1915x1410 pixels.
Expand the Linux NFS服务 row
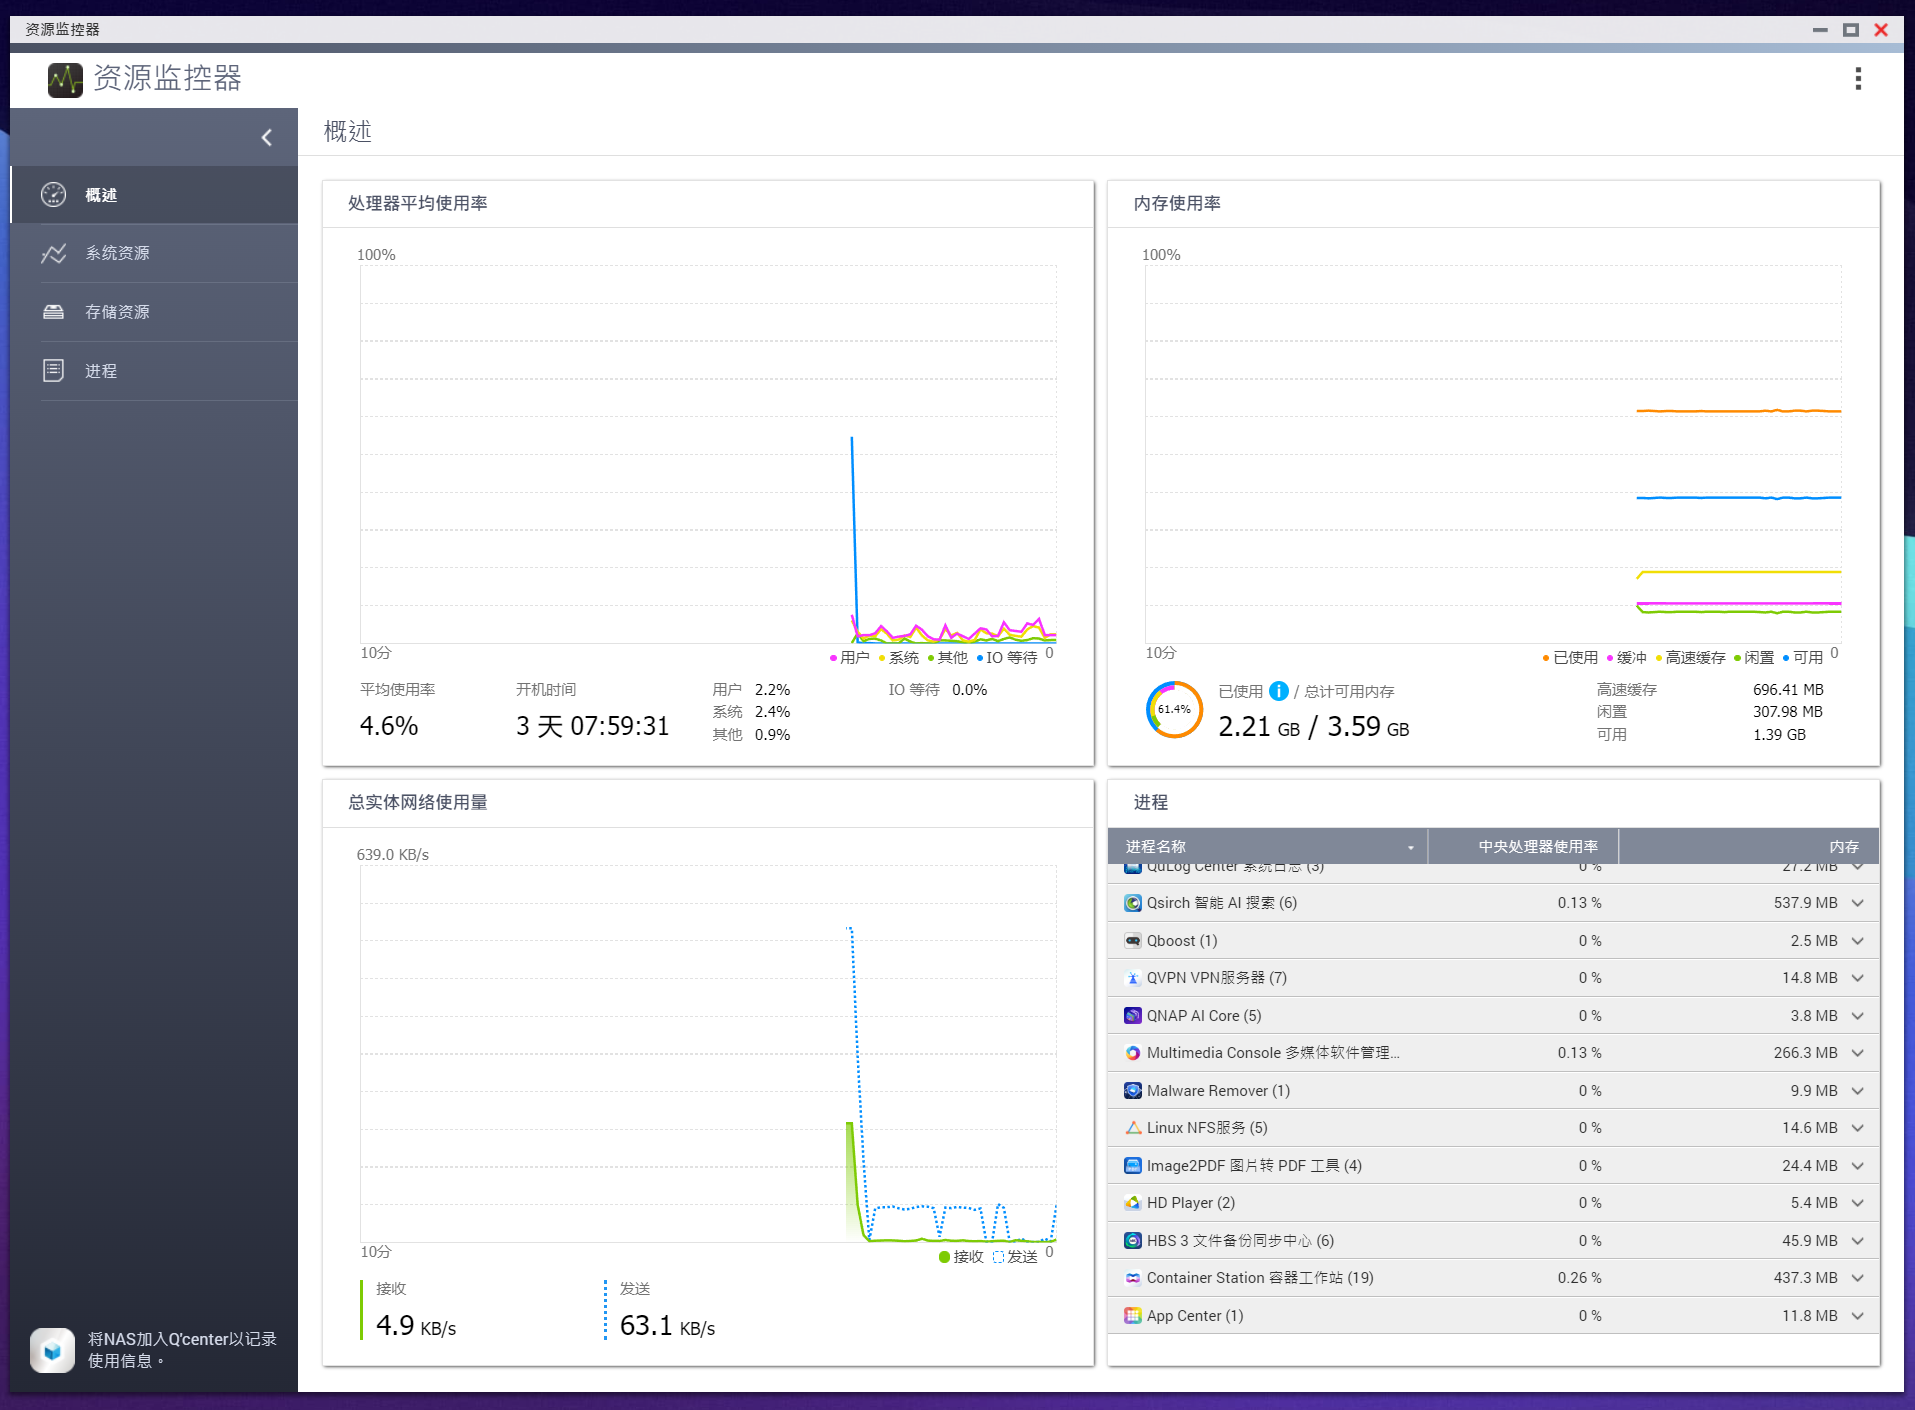click(1858, 1128)
